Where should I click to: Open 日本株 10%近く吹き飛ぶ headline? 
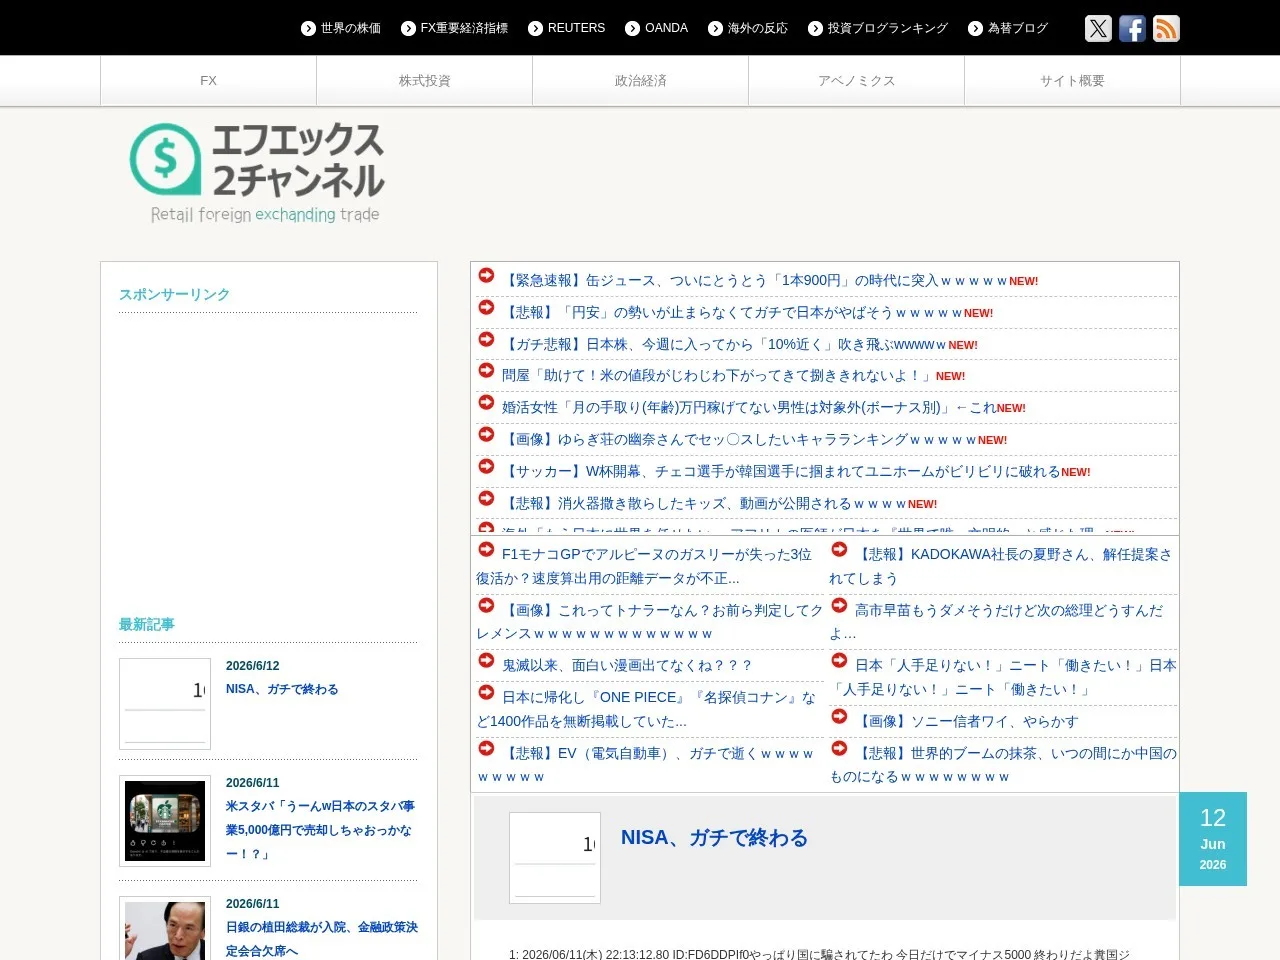coord(725,345)
